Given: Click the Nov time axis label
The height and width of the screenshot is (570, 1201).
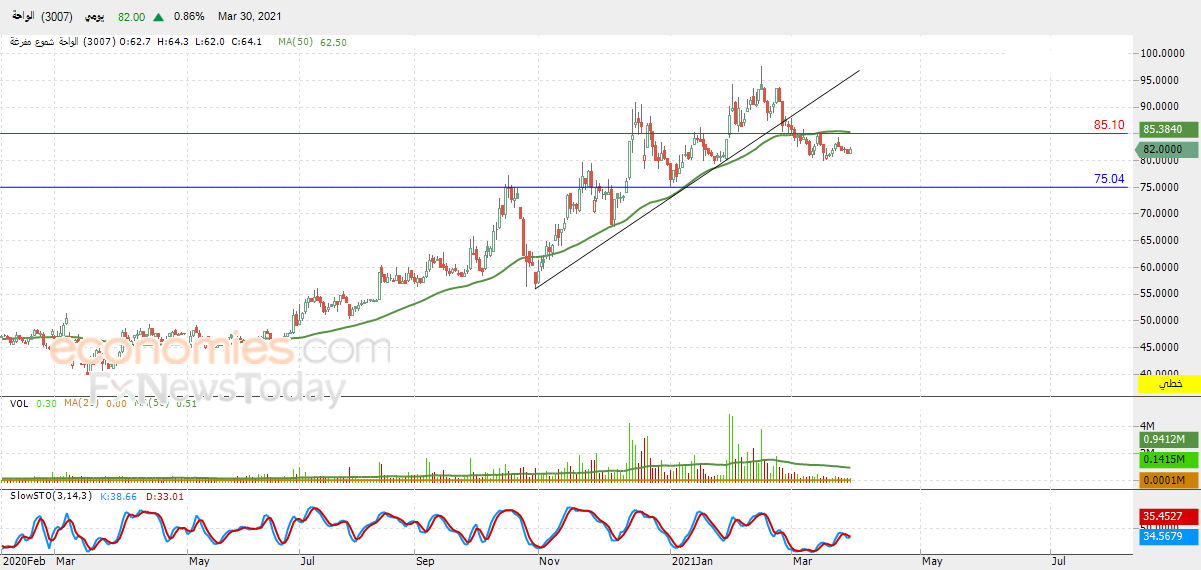Looking at the screenshot, I should point(548,562).
